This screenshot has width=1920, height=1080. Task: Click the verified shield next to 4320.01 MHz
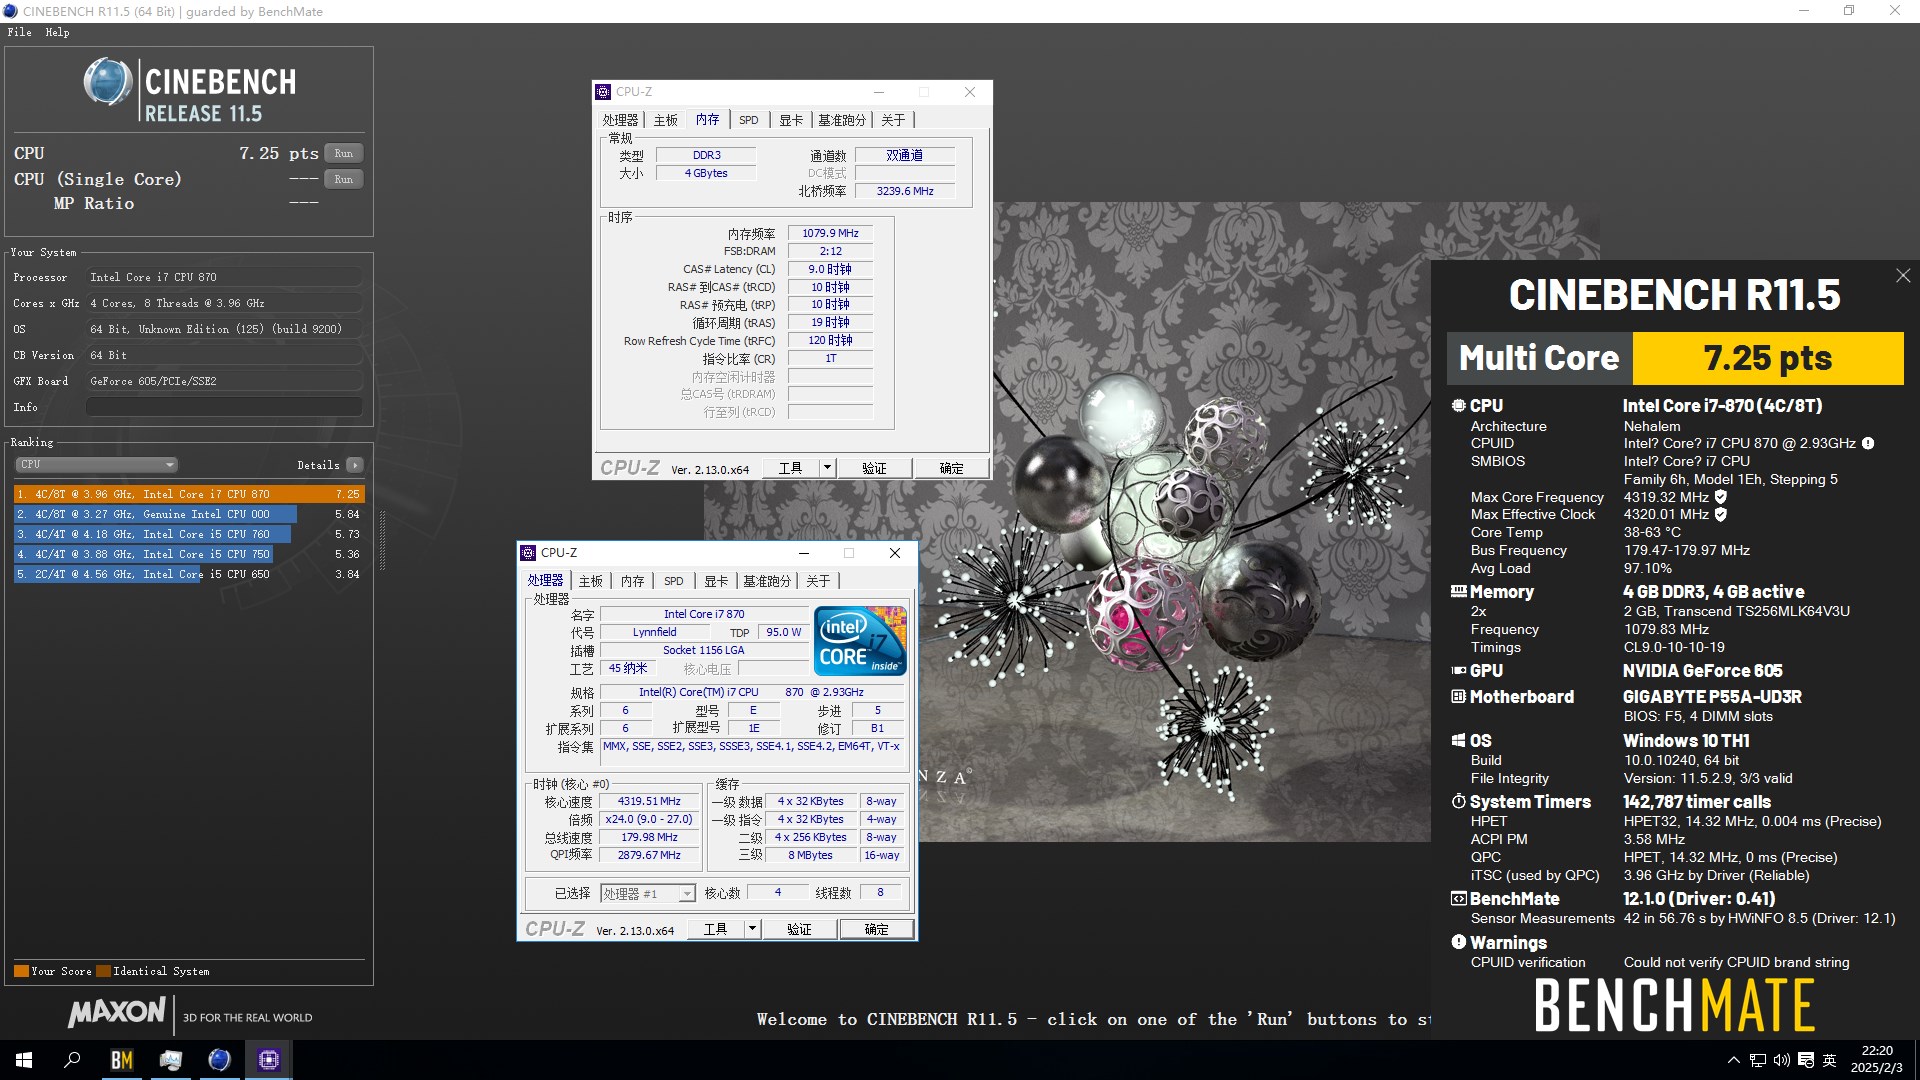click(x=1720, y=515)
